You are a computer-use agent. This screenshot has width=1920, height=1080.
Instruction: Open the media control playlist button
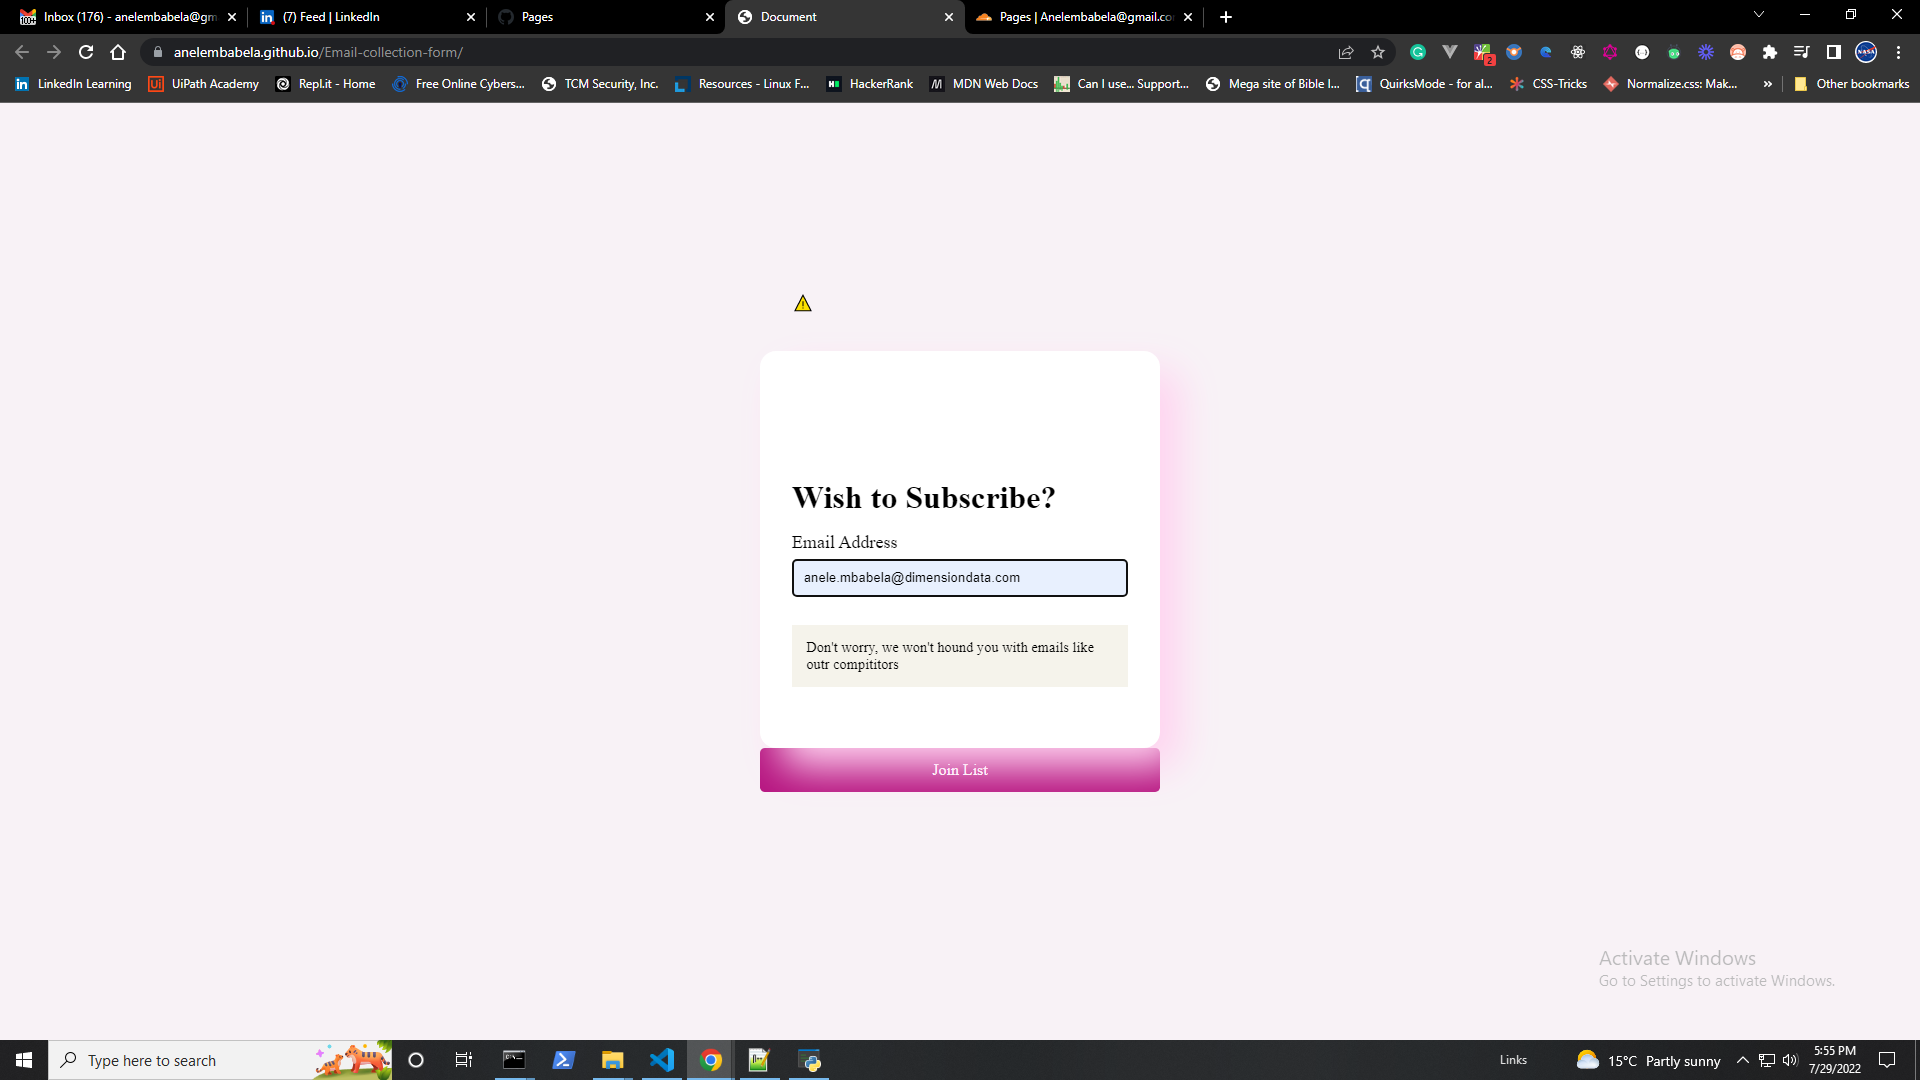[x=1801, y=52]
